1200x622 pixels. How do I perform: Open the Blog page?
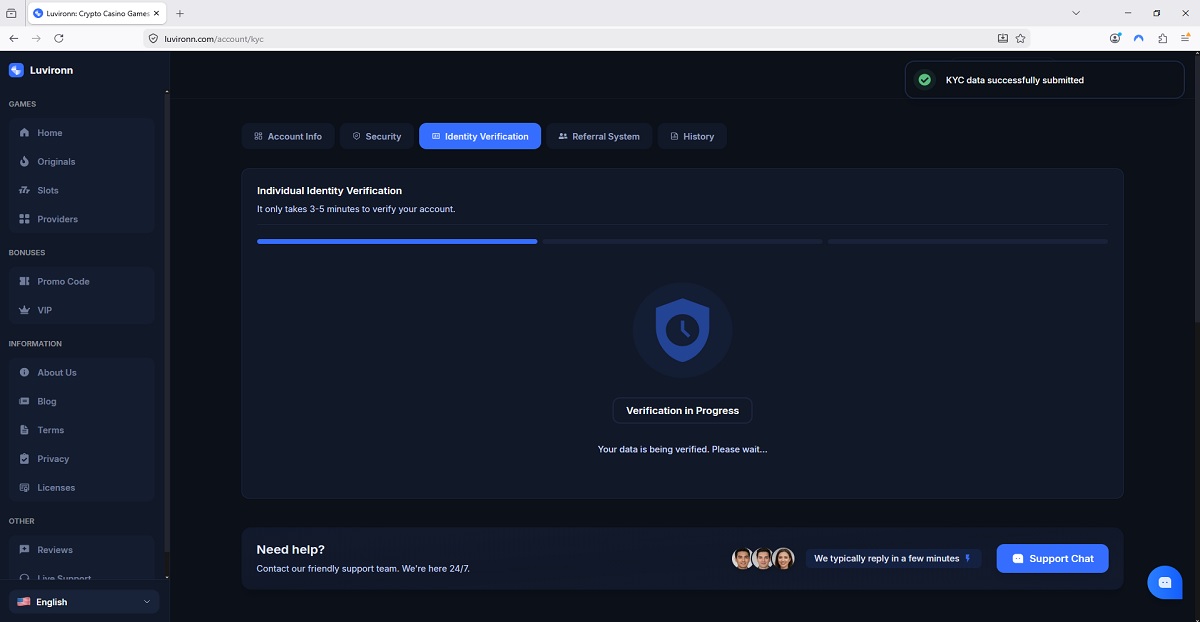coord(81,401)
